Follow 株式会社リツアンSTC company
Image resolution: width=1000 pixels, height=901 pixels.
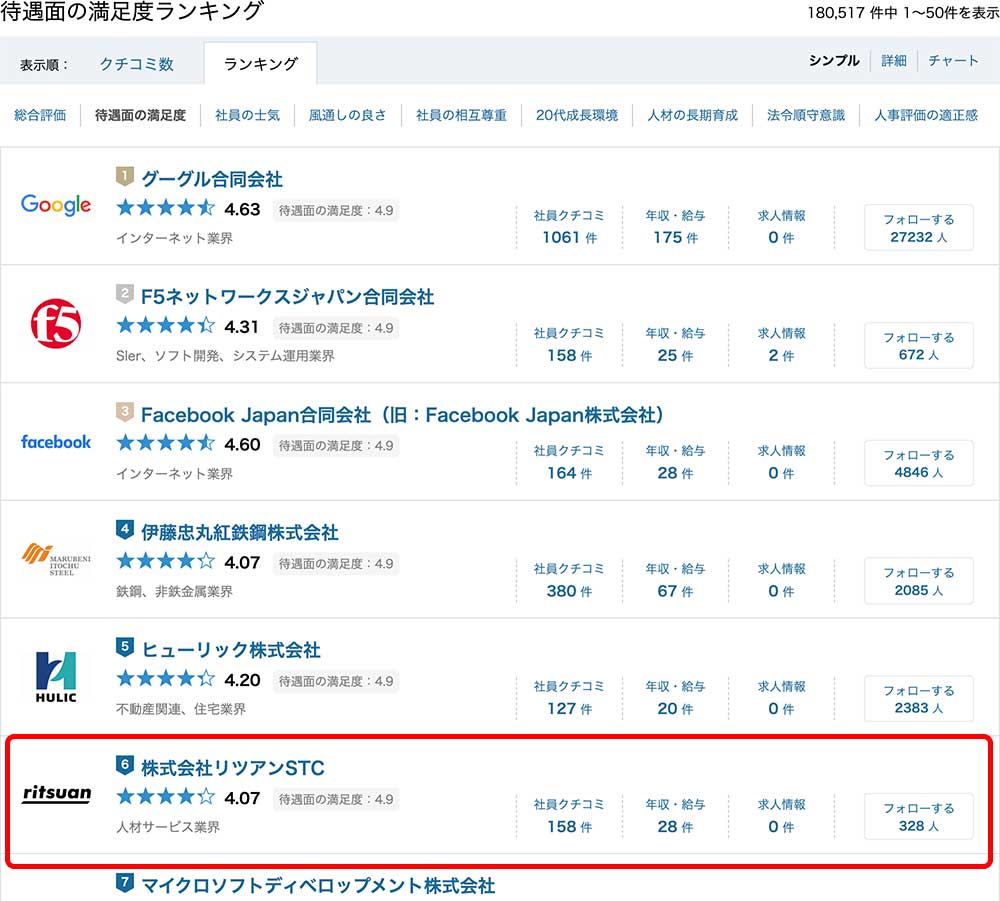(918, 816)
